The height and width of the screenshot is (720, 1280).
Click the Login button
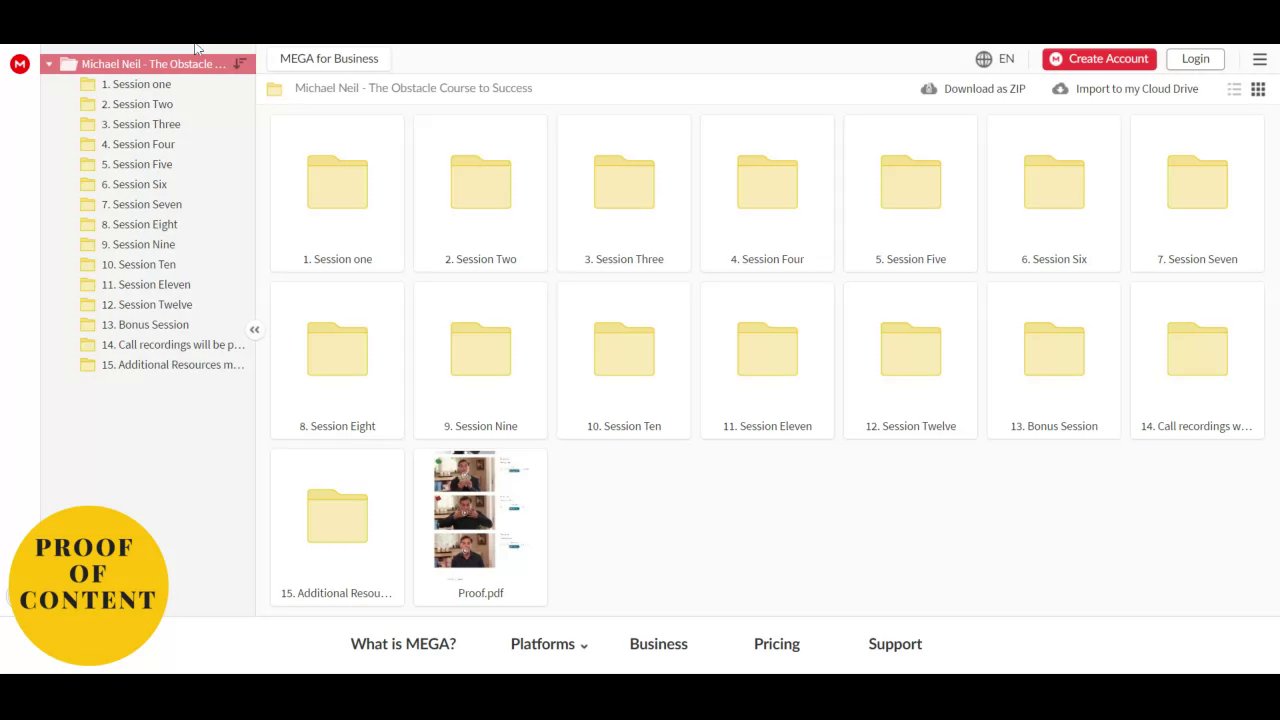[x=1195, y=59]
